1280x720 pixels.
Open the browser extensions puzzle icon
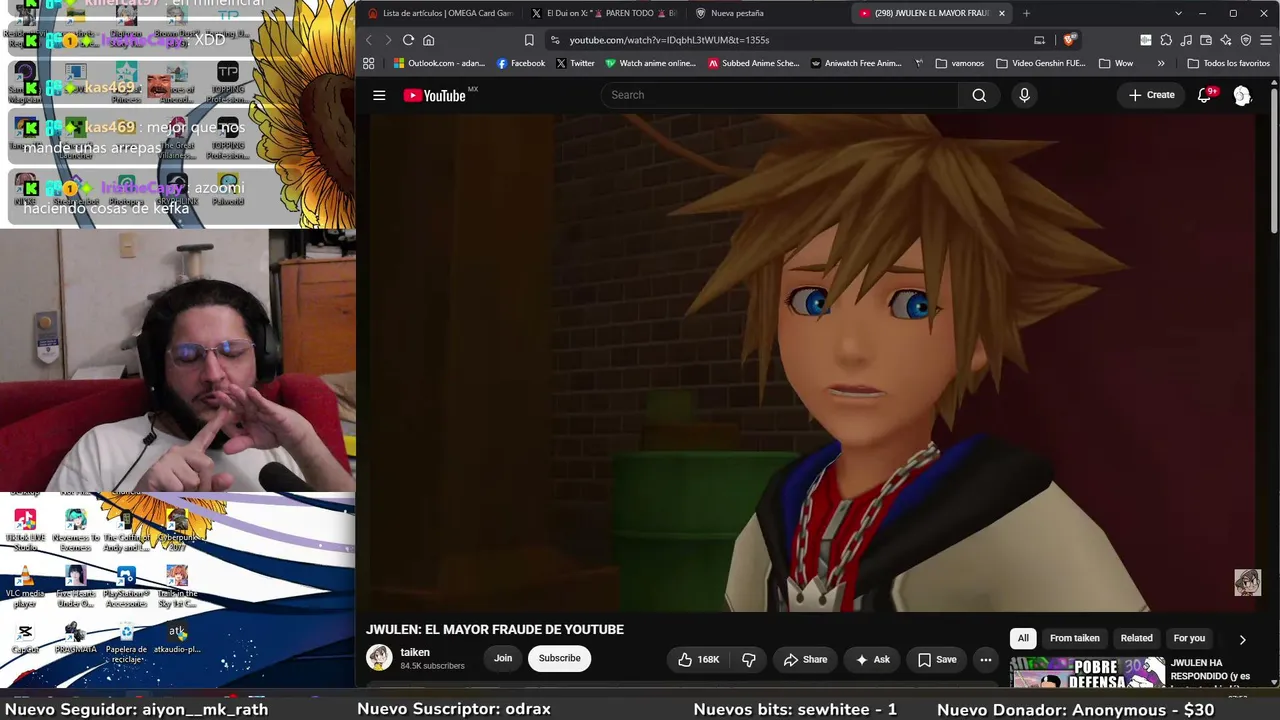coord(1166,40)
